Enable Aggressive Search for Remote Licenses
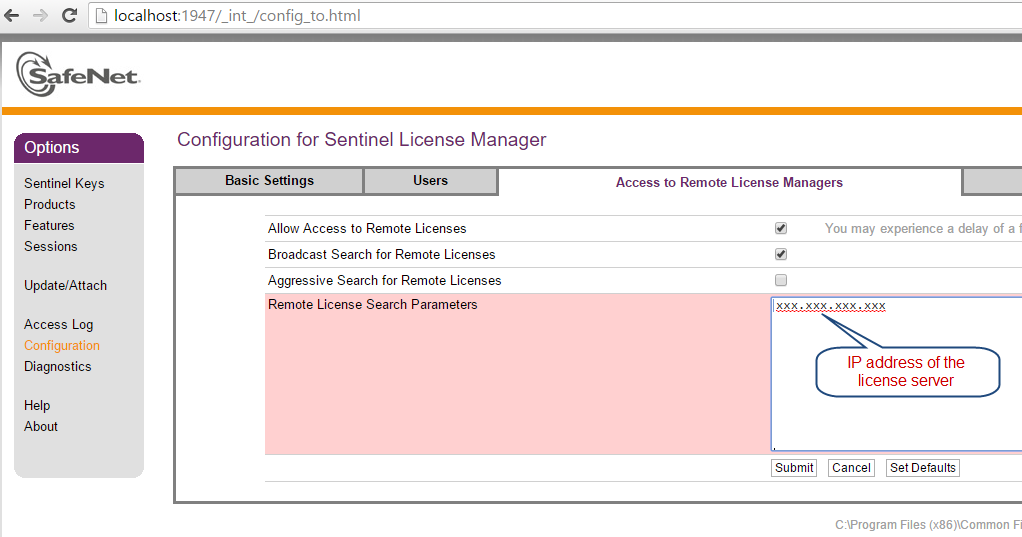Viewport: 1022px width, 537px height. pos(781,280)
